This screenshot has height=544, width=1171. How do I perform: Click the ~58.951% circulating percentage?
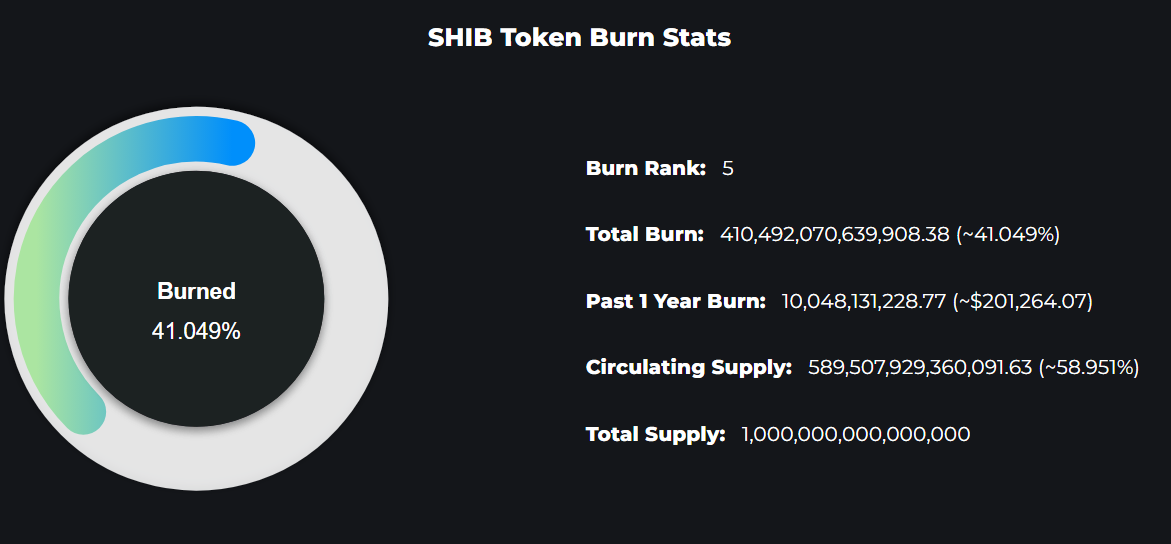coord(1089,368)
